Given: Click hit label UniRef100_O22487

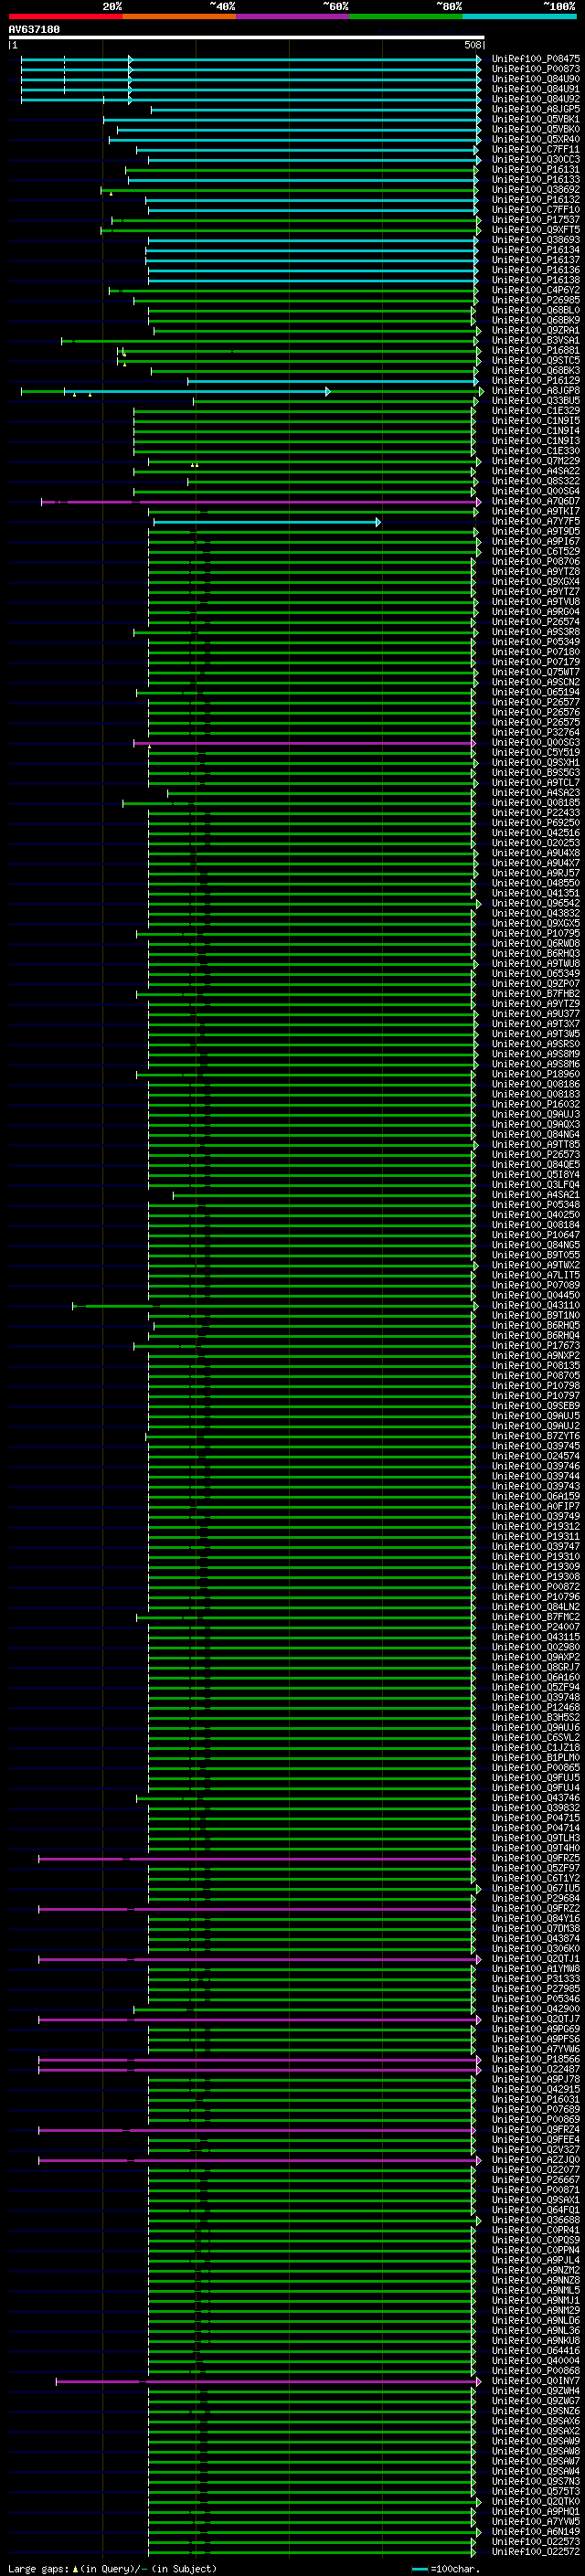Looking at the screenshot, I should (x=536, y=2069).
